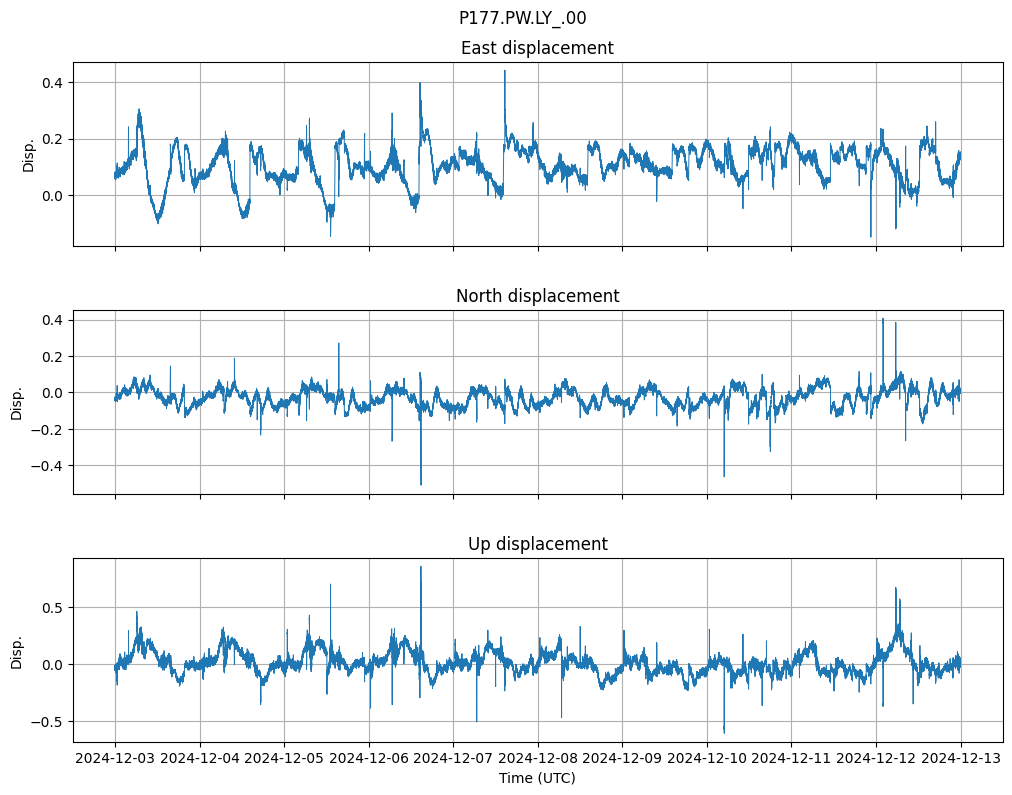Click the highest peak in the East plot
Viewport: 1012px width, 795px height.
[505, 72]
